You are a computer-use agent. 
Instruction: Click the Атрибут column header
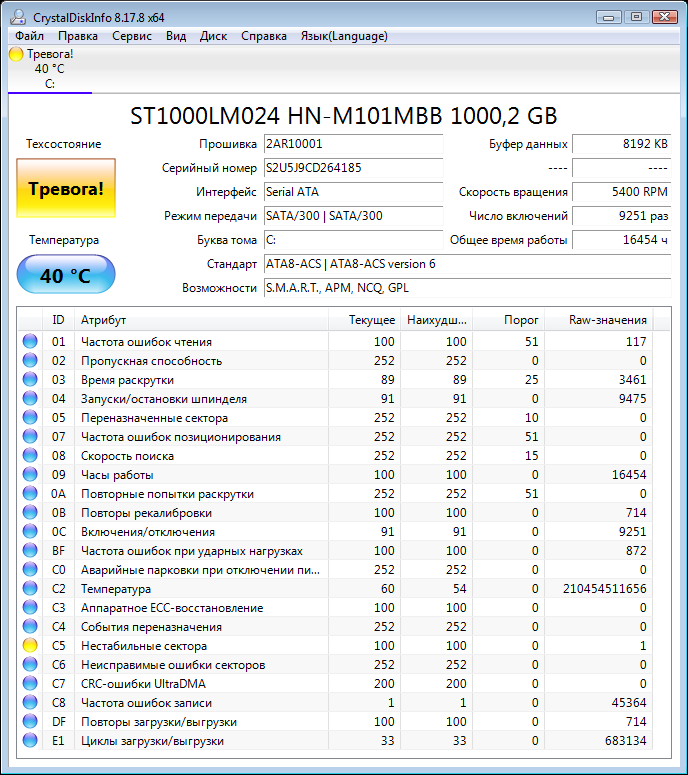pos(201,320)
